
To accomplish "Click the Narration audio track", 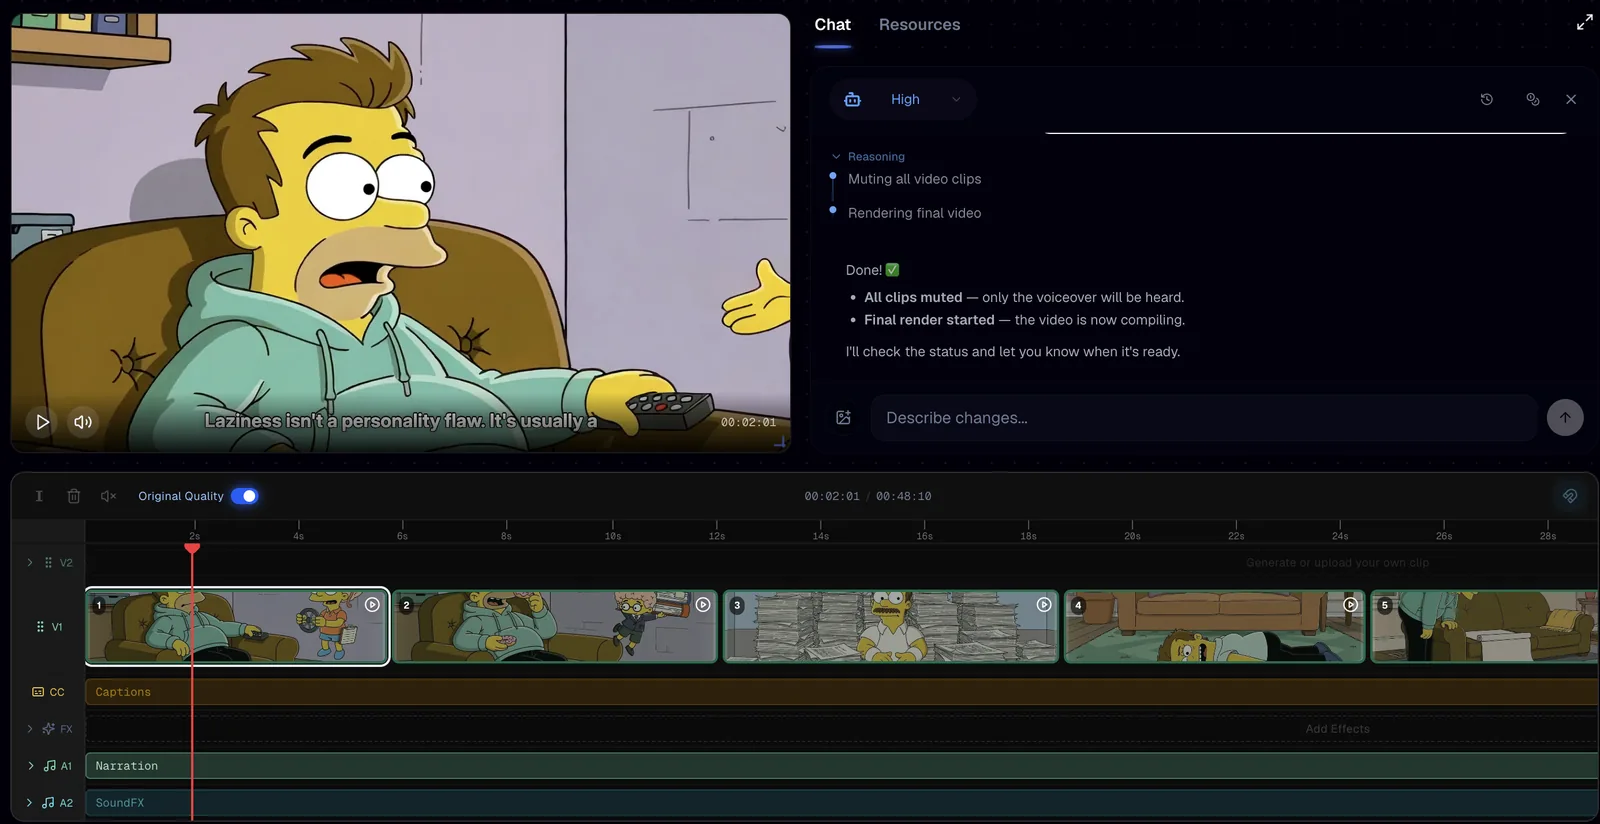I will 841,766.
